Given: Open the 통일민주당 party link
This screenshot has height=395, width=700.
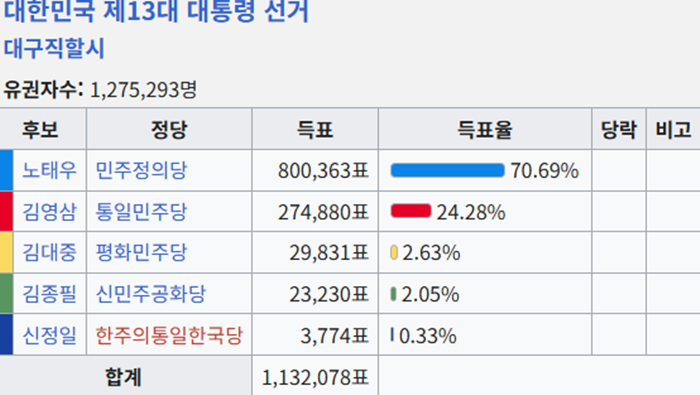Looking at the screenshot, I should [141, 212].
